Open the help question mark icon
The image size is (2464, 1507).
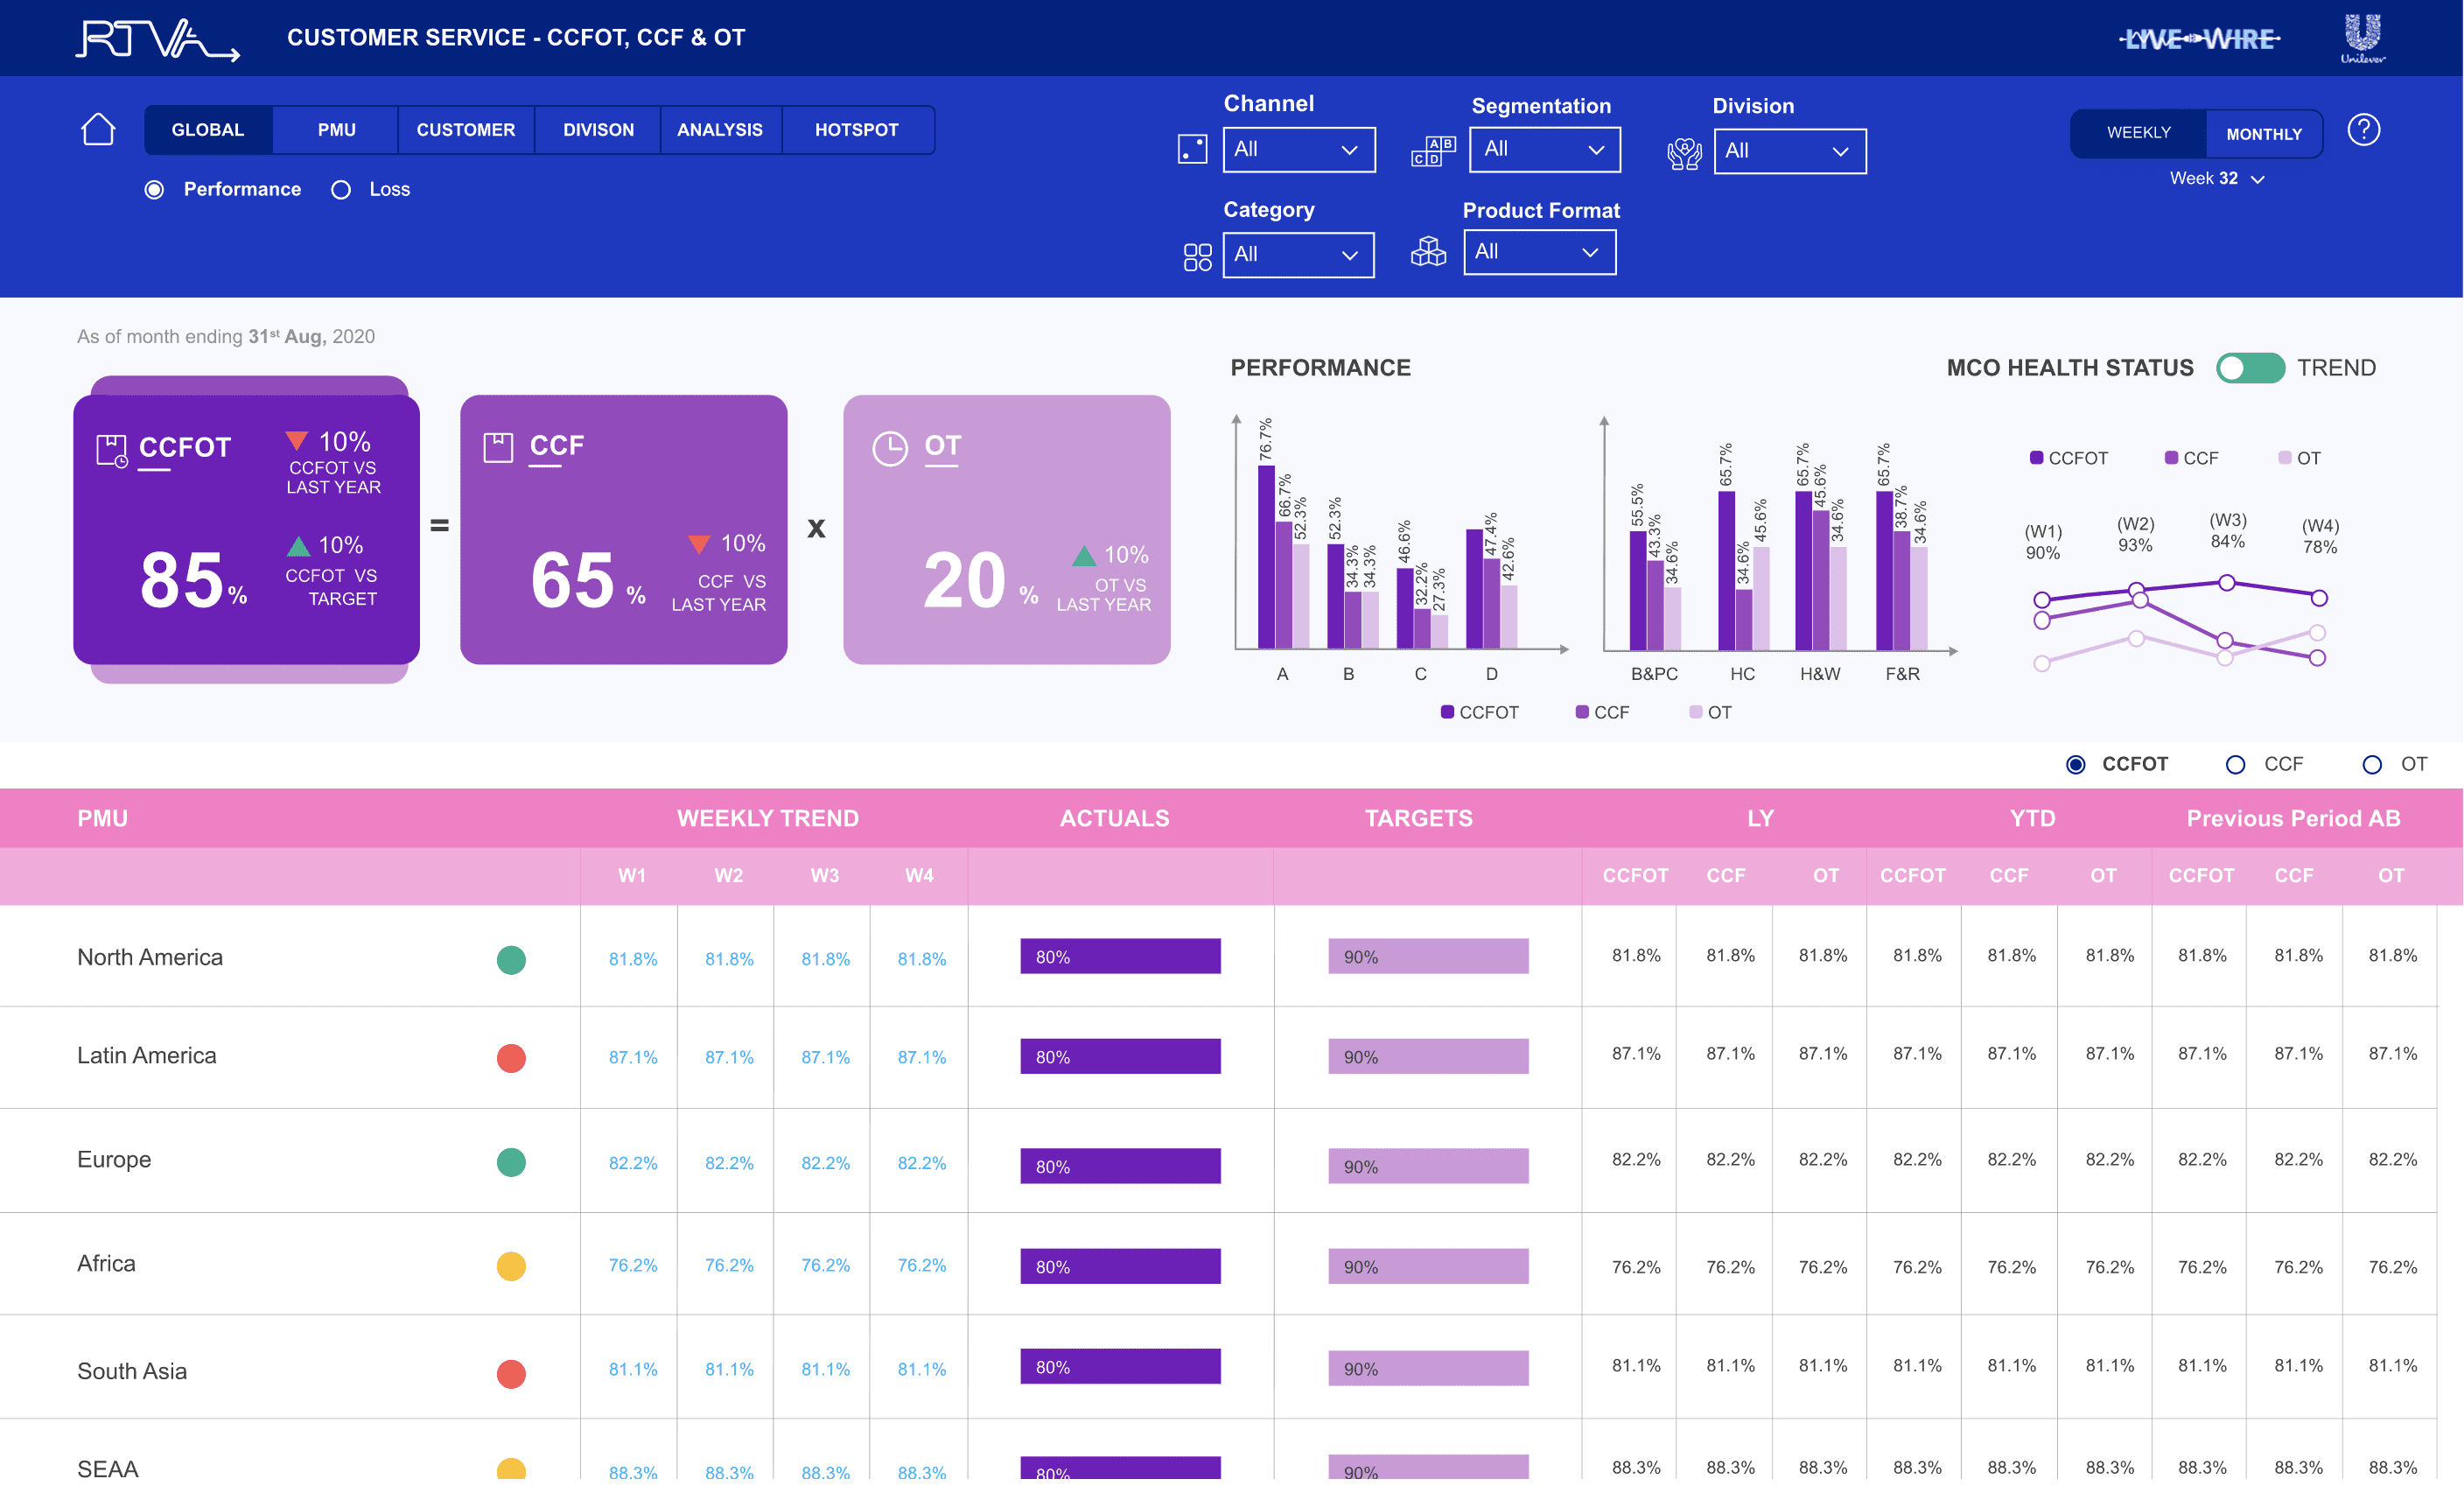click(x=2363, y=130)
